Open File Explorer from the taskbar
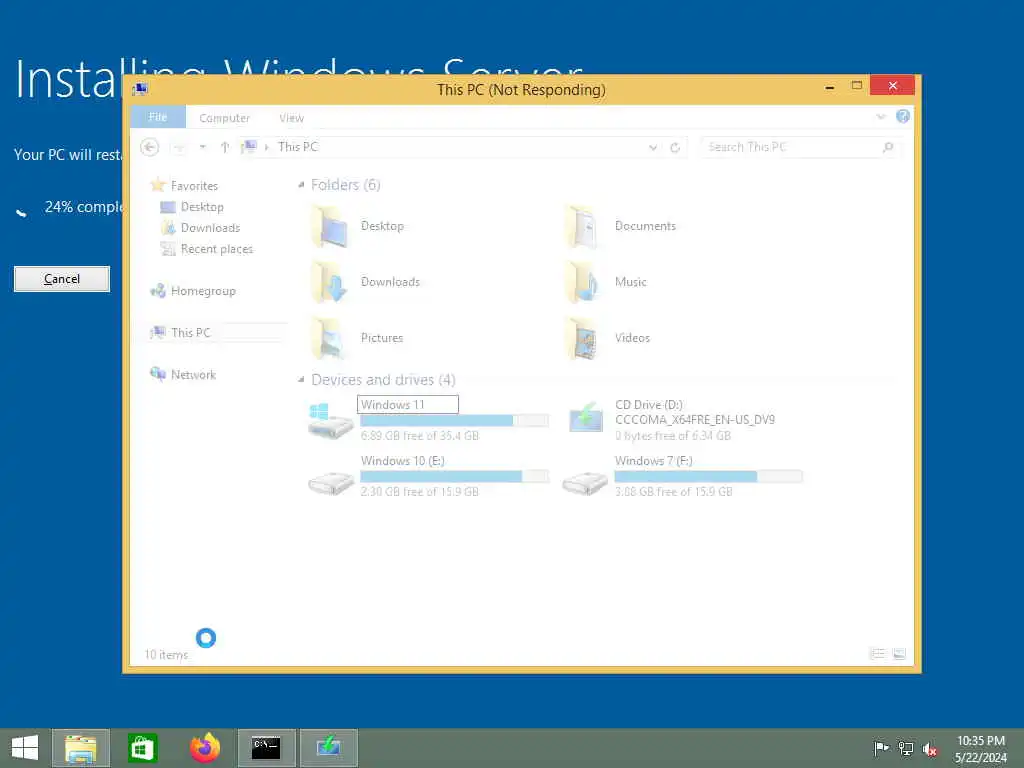Screen dimensions: 1024x768 pos(80,748)
